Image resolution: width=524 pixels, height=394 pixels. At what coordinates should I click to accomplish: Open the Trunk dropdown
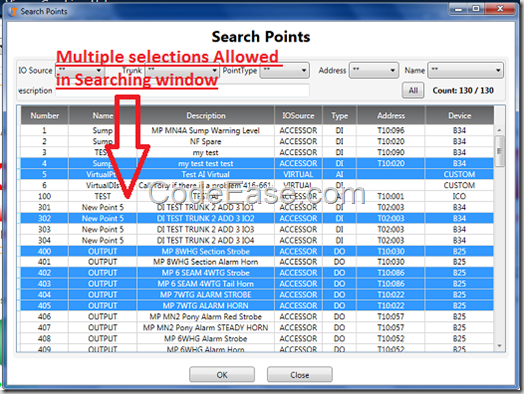click(182, 71)
